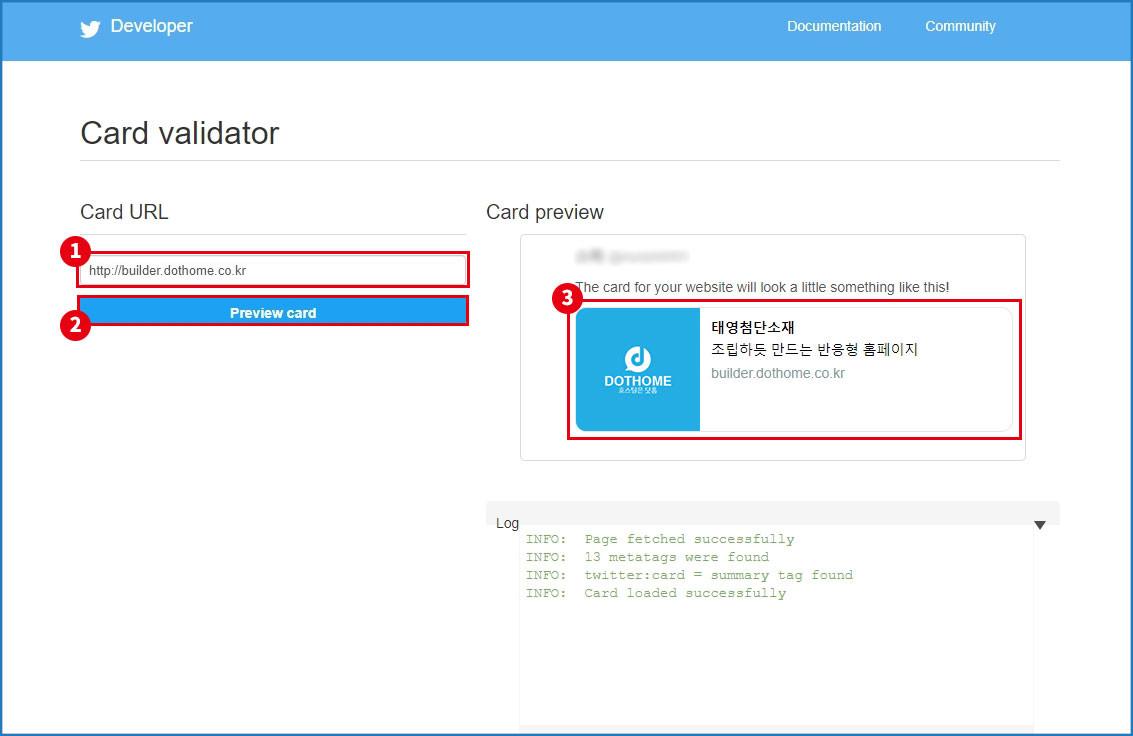Click the "Page fetched successfully" log line
This screenshot has width=1133, height=736.
click(x=660, y=539)
